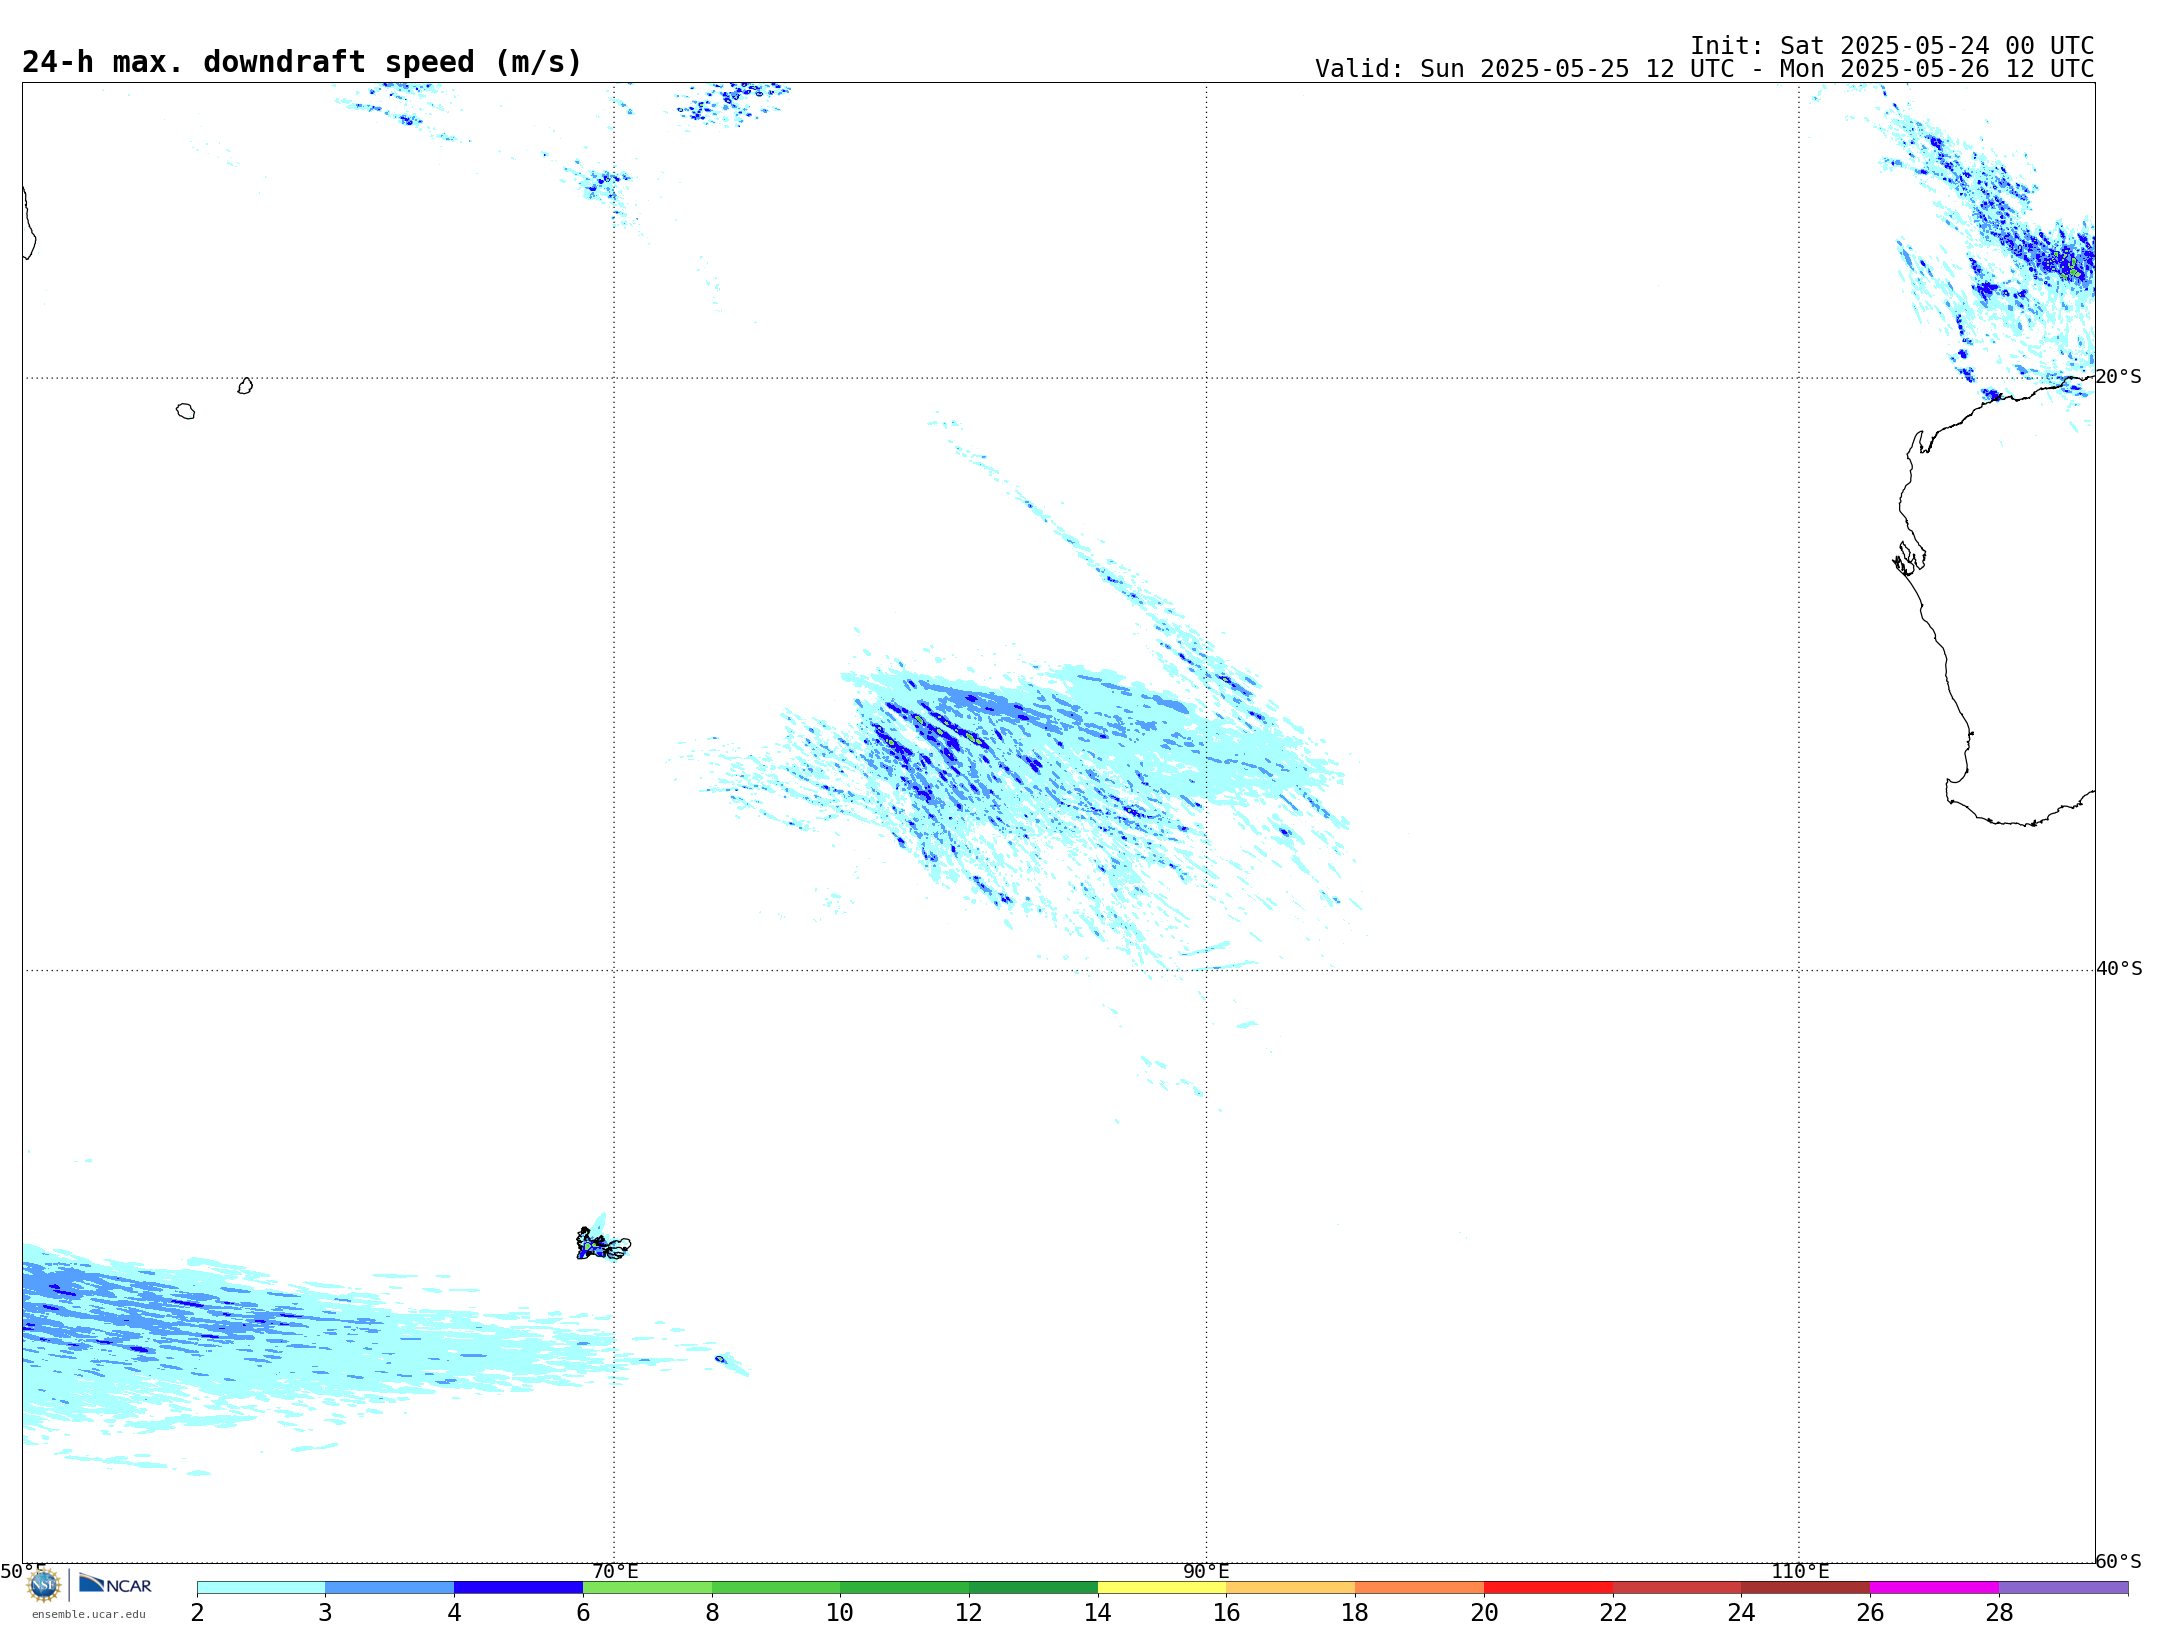Viewport: 2160px width, 1626px height.
Task: Click the 'Init: Sat 2025-05-24 00 UTC' text
Action: pos(1892,46)
